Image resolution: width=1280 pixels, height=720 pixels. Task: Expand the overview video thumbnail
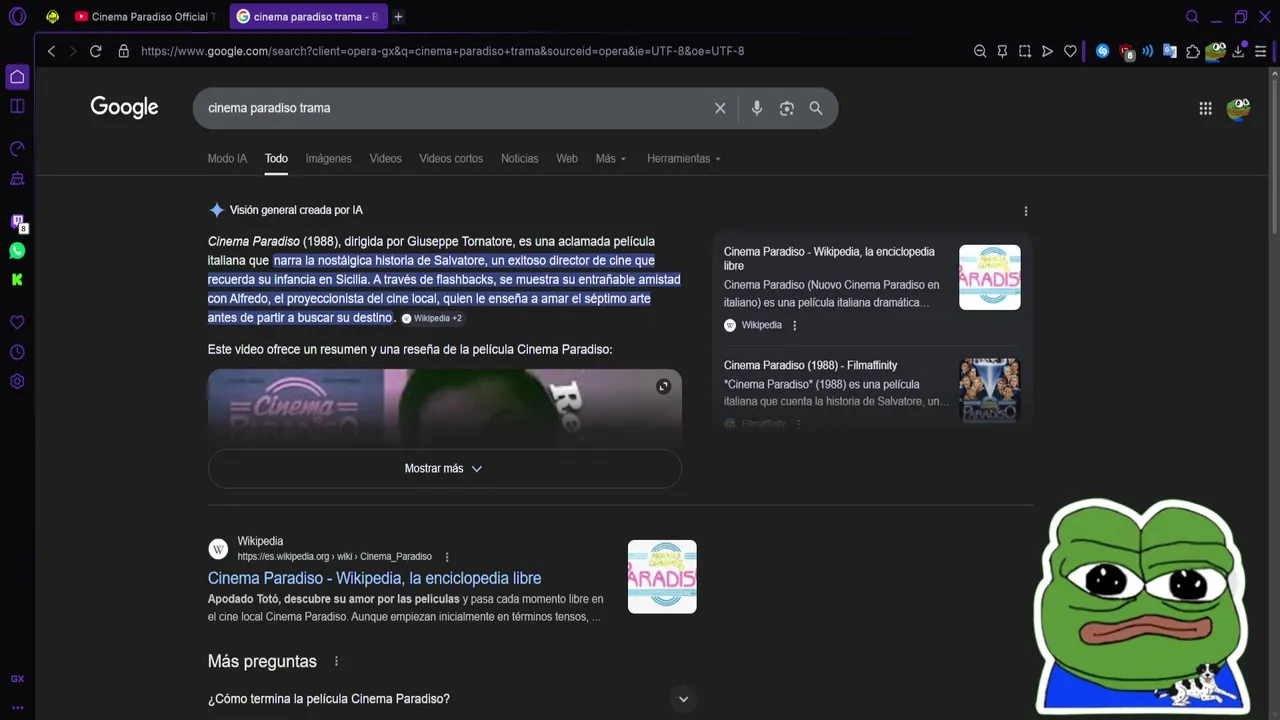(x=663, y=387)
